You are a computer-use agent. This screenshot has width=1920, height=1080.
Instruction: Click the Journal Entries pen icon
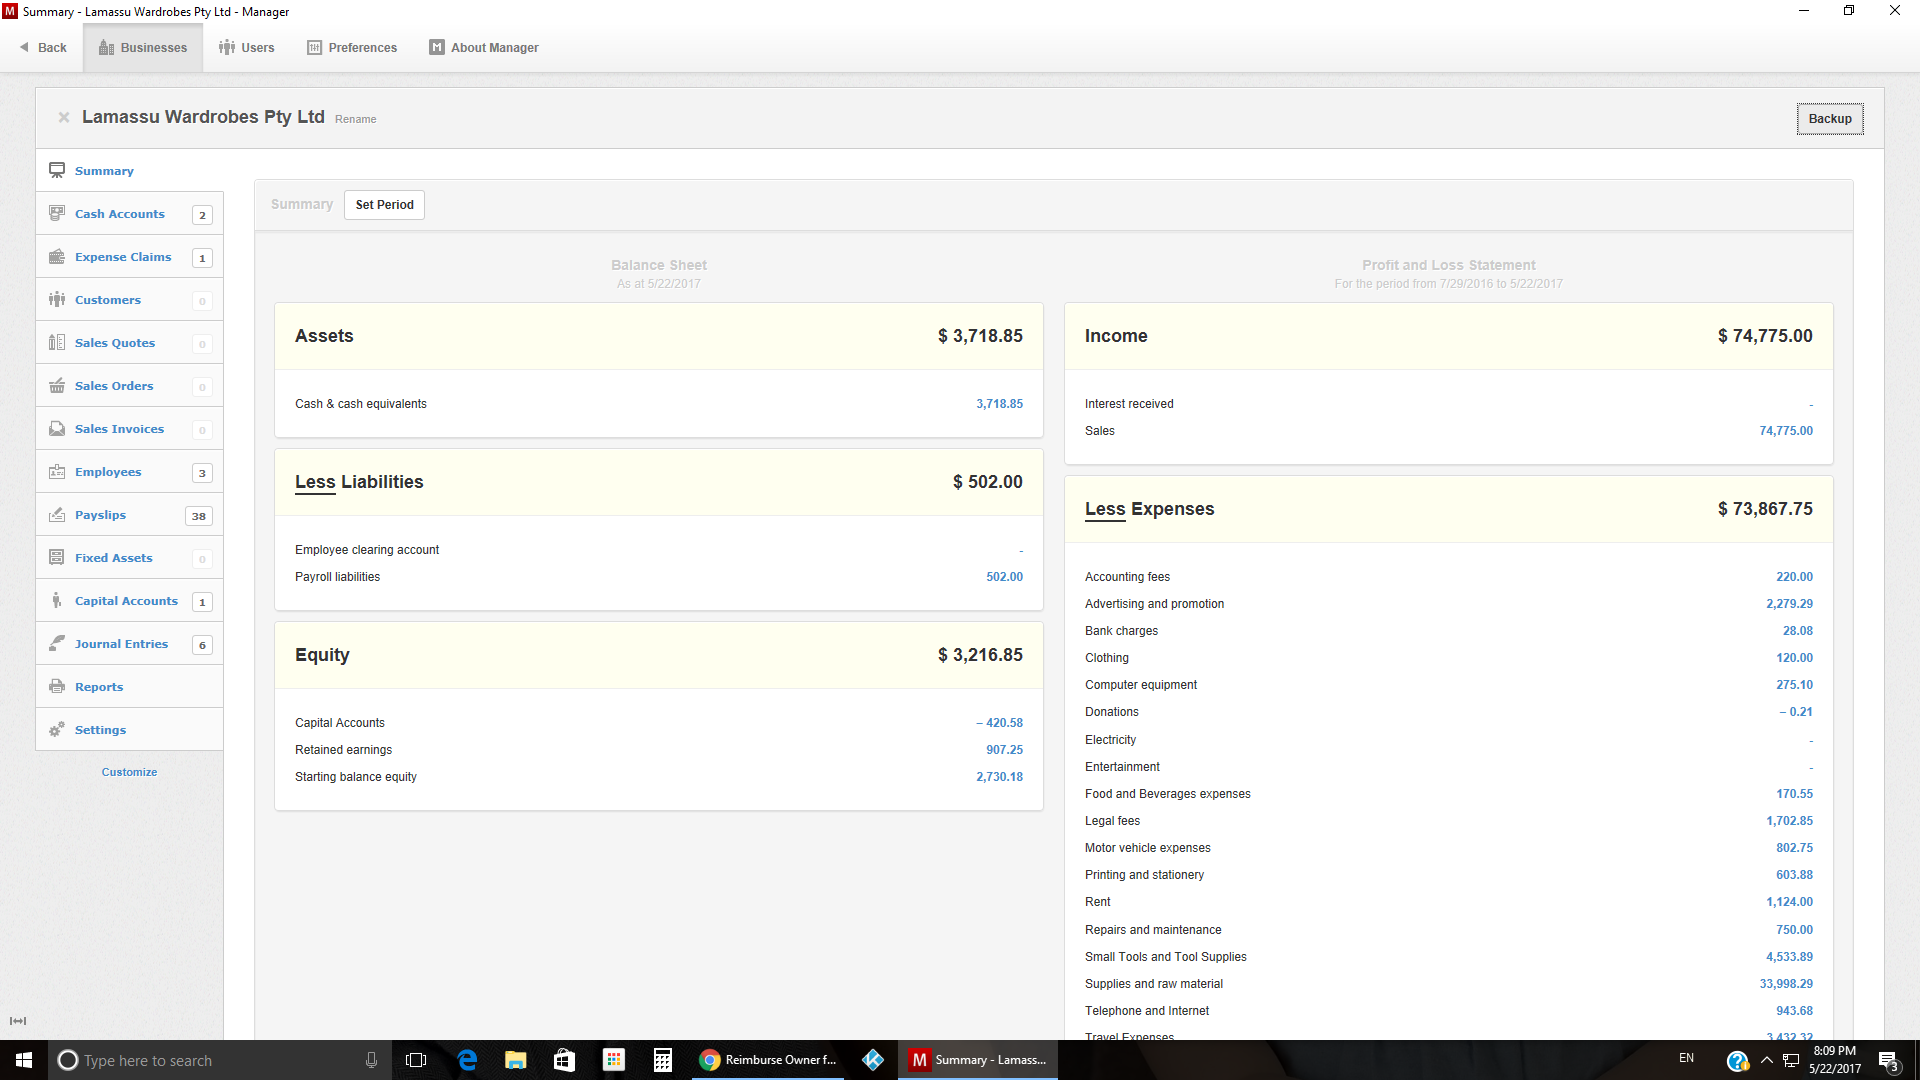click(x=57, y=643)
